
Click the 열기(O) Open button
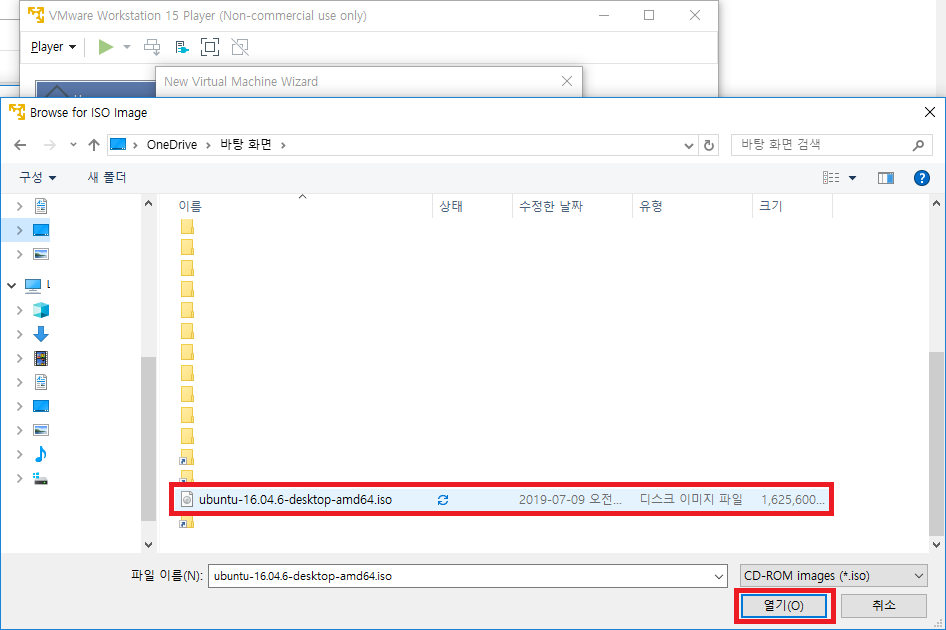[784, 605]
